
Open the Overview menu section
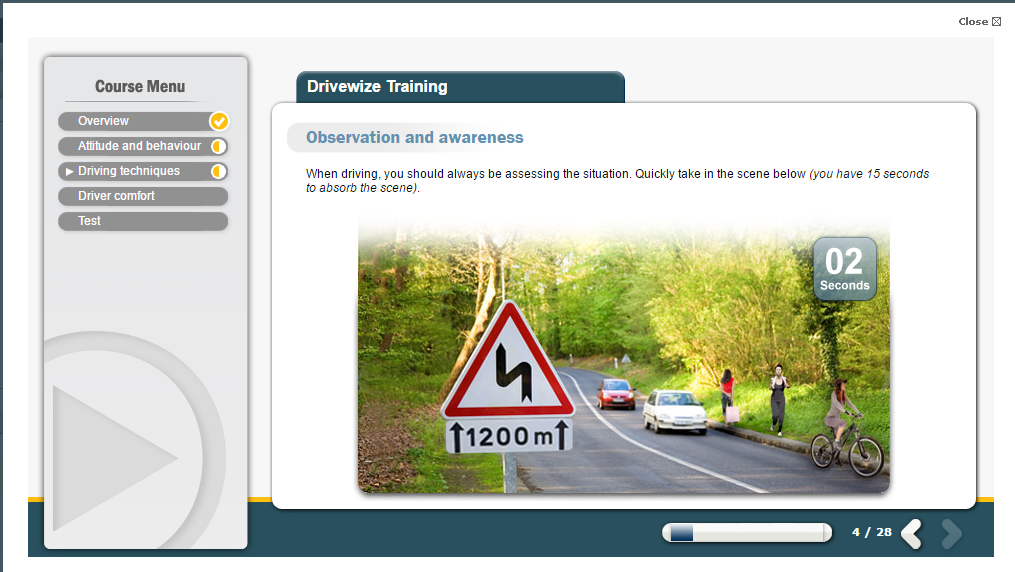point(104,121)
